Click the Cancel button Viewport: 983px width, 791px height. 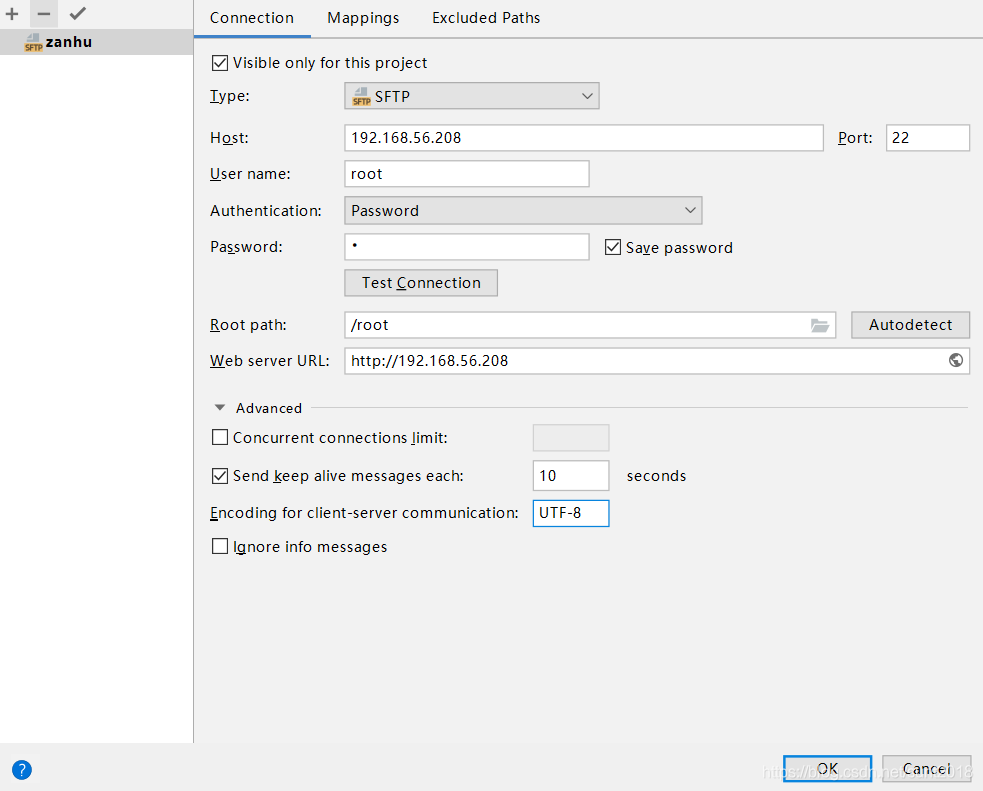[x=927, y=768]
